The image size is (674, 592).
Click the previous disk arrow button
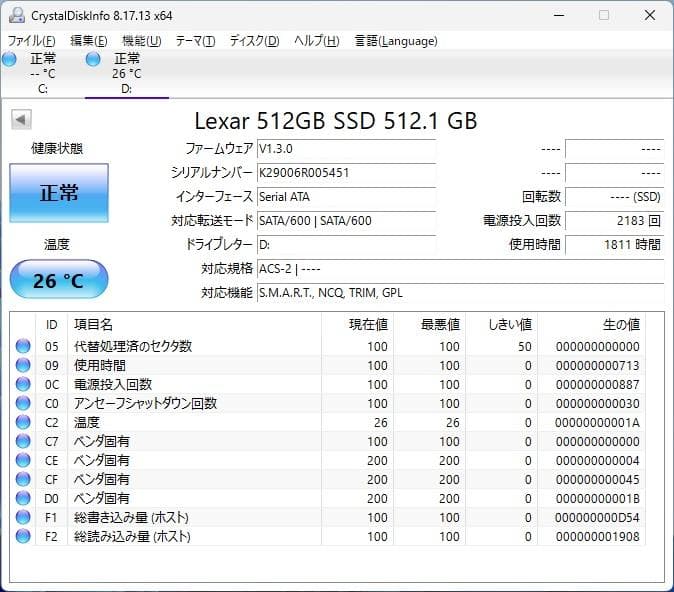(21, 120)
